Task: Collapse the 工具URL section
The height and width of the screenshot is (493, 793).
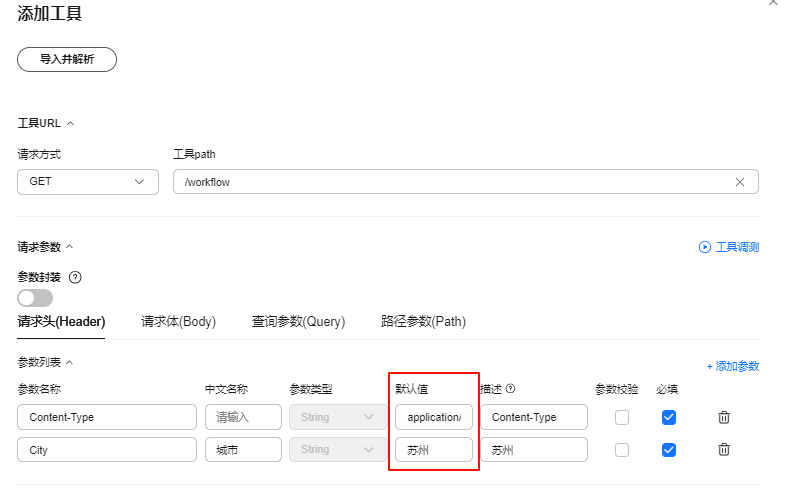Action: pyautogui.click(x=70, y=123)
